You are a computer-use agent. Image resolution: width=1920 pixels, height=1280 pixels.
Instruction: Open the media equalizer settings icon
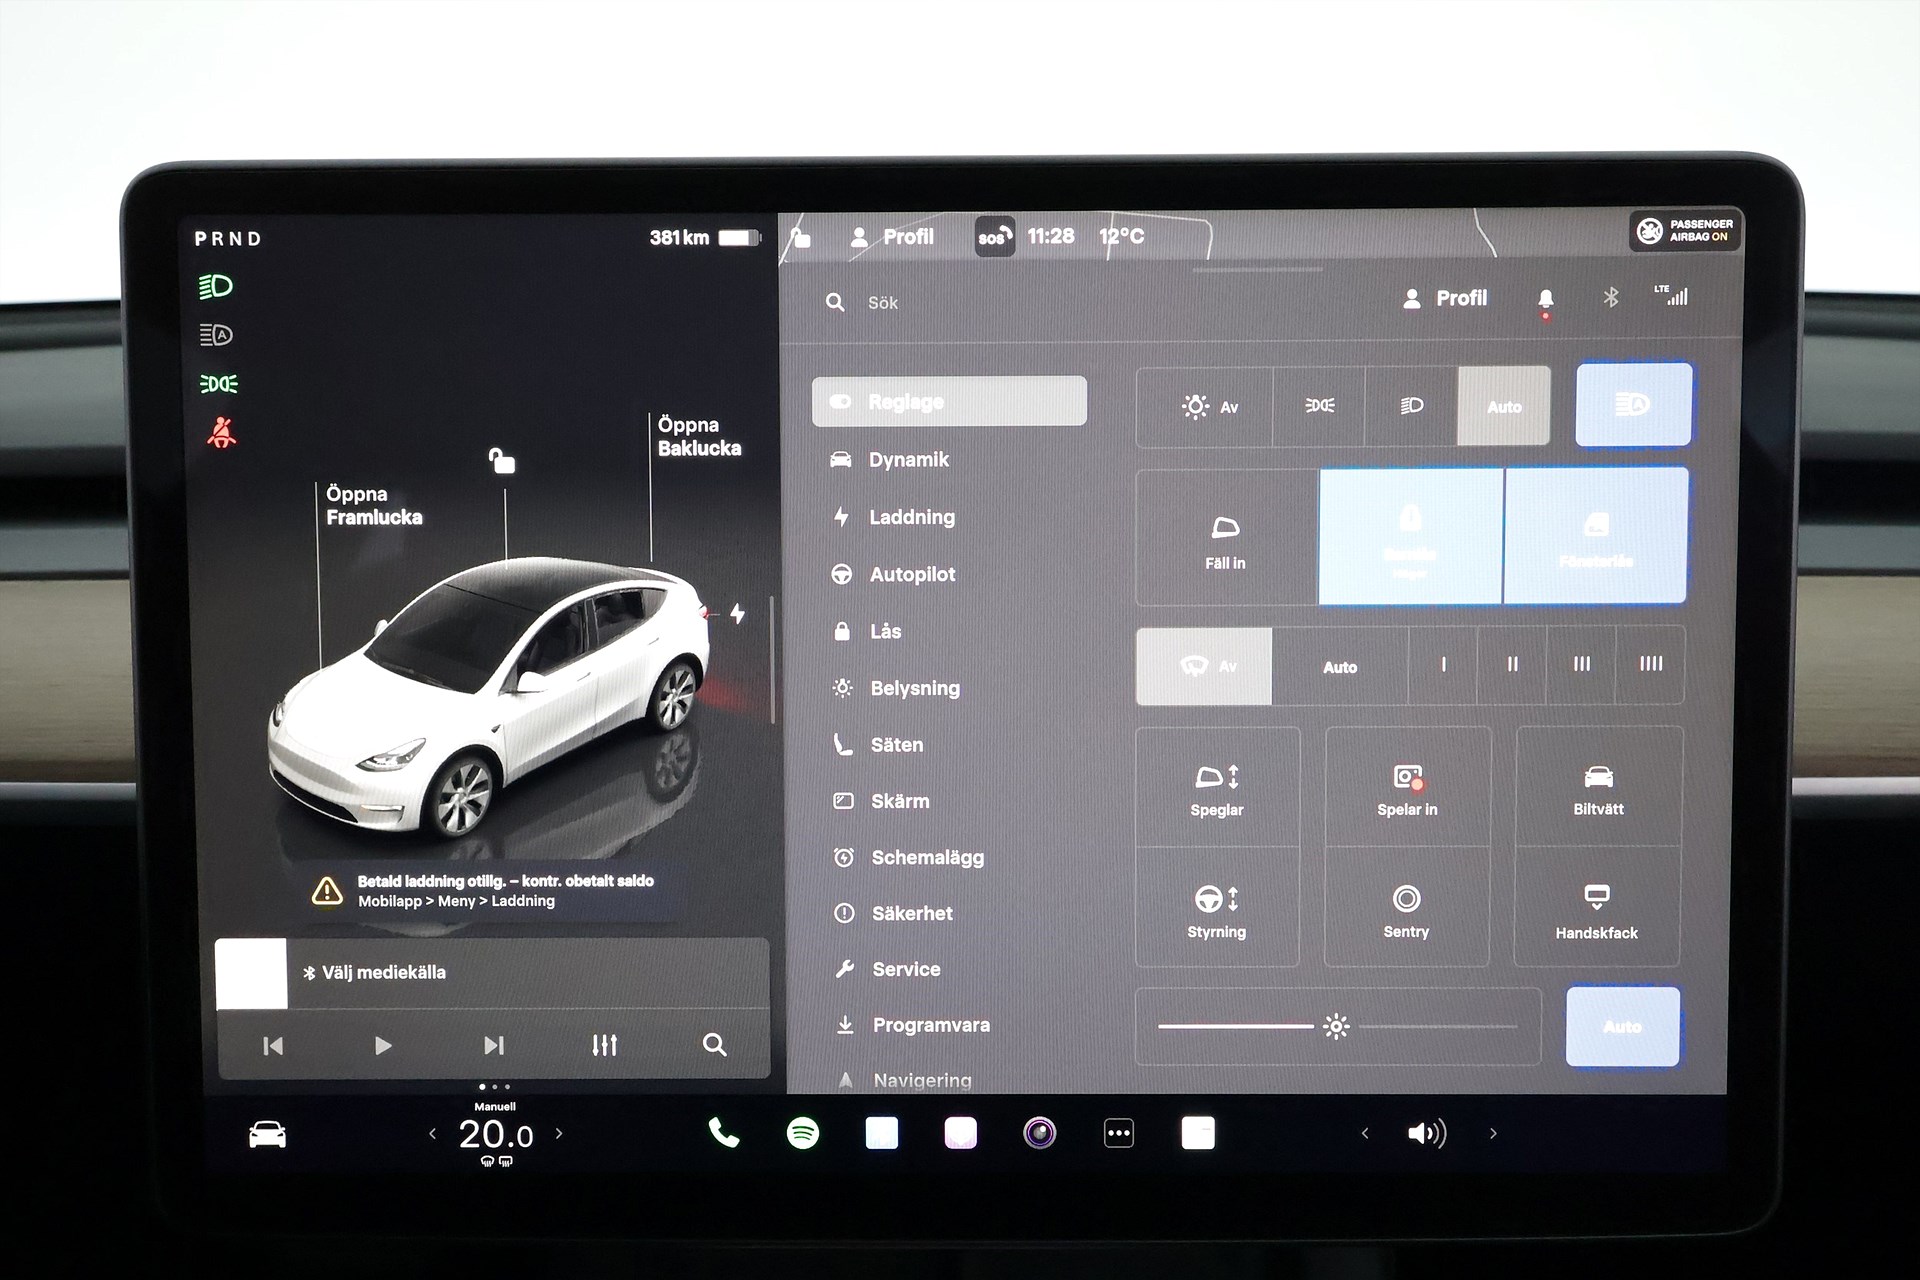pos(604,1045)
